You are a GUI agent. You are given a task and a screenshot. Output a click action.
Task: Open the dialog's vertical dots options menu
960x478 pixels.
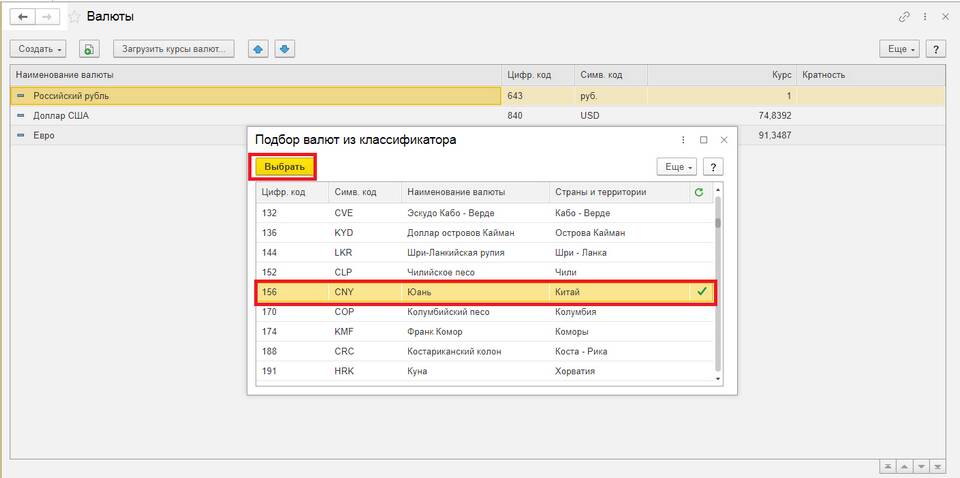point(683,140)
